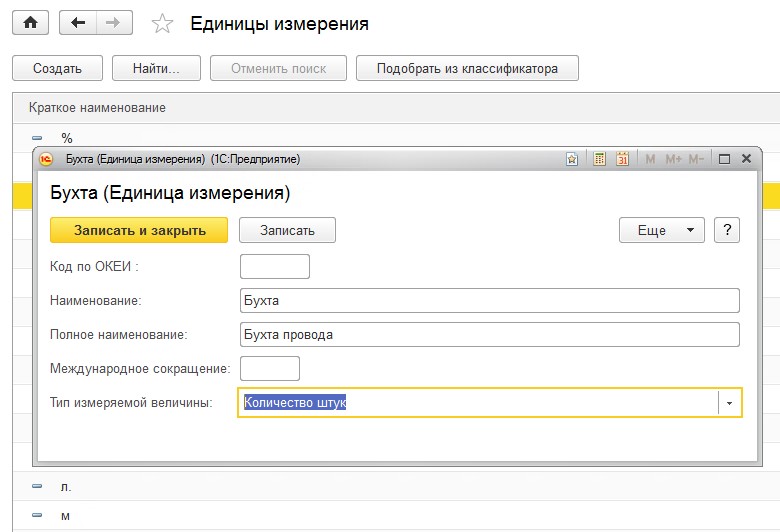The image size is (780, 532).
Task: Open the calendar icon in the title bar
Action: click(622, 159)
